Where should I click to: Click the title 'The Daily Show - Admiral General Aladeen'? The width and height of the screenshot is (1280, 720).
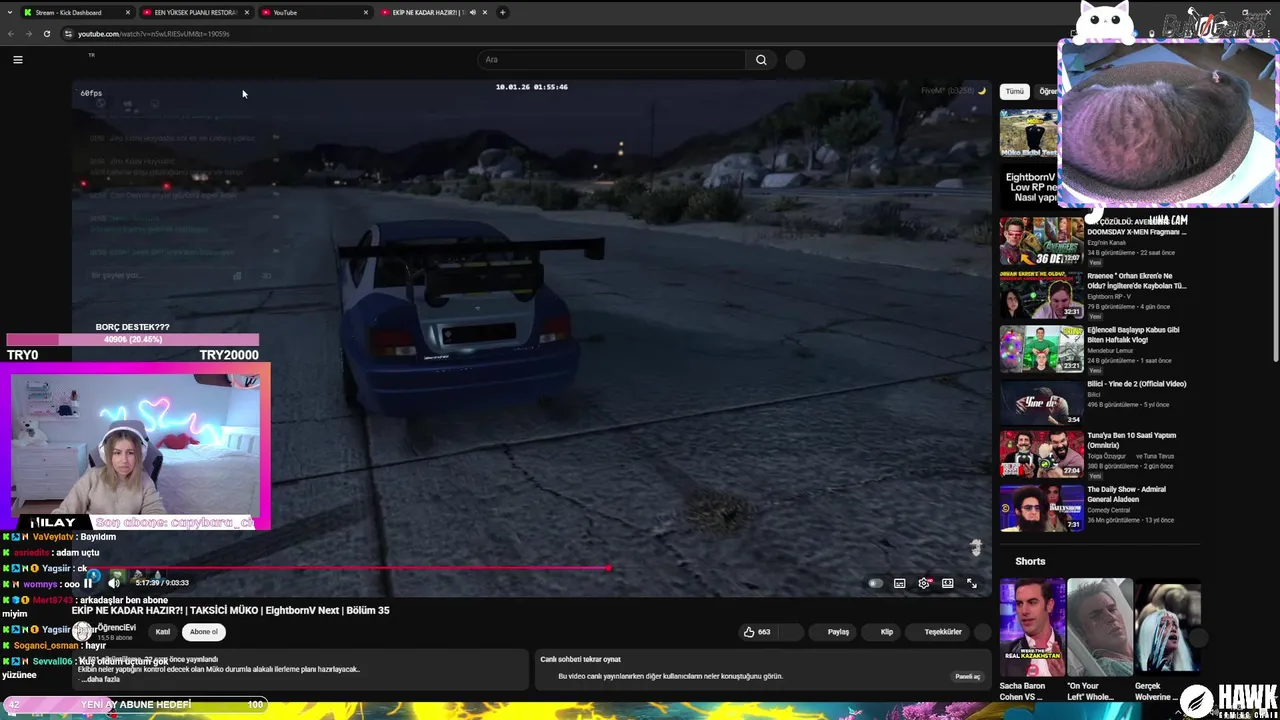point(1126,494)
